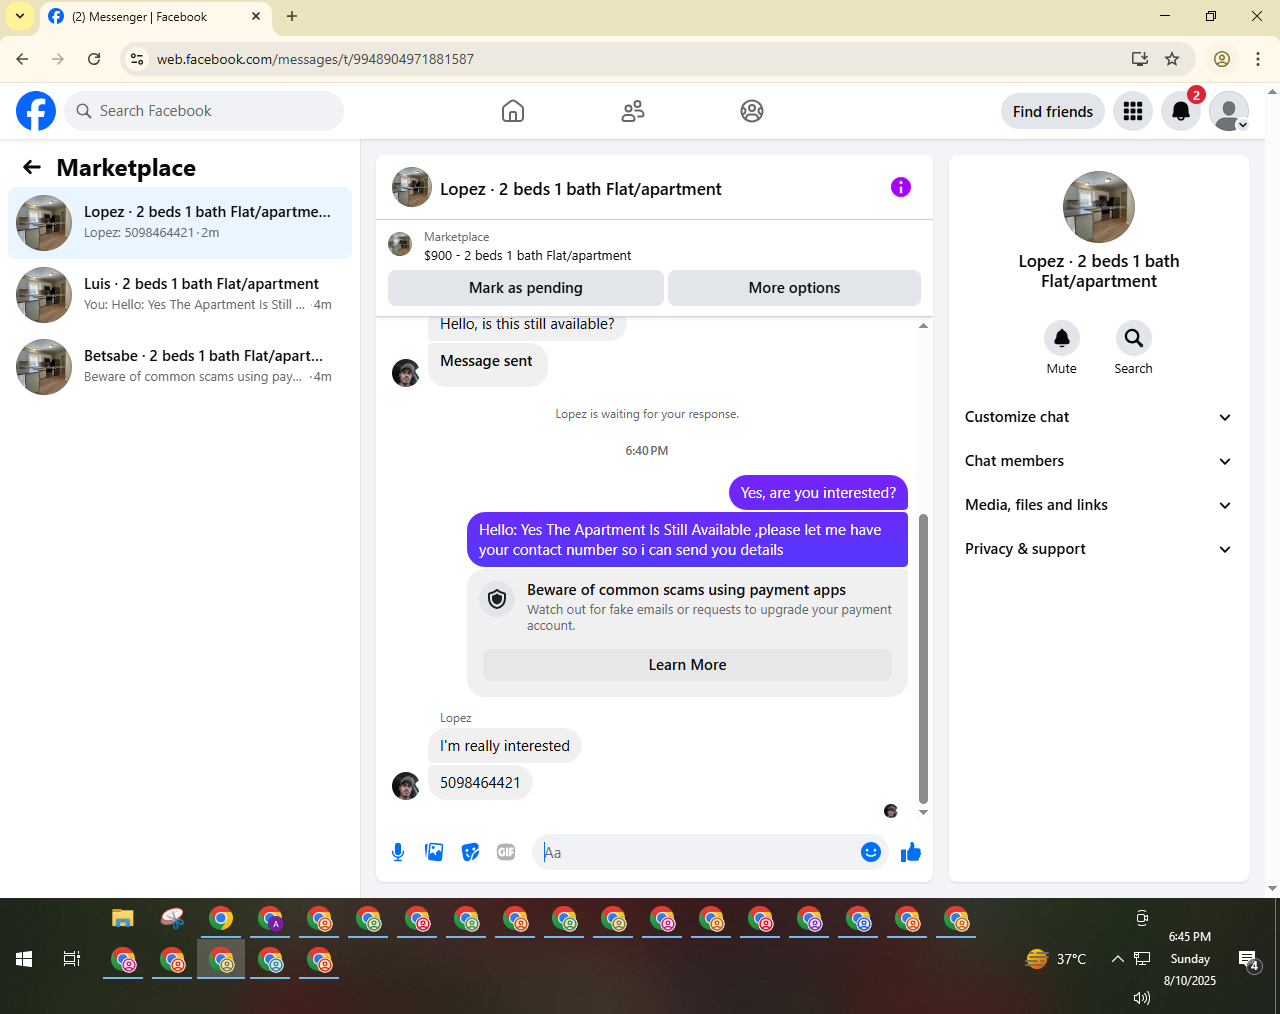Open the emoji picker in message box
Viewport: 1280px width, 1014px height.
pos(871,852)
